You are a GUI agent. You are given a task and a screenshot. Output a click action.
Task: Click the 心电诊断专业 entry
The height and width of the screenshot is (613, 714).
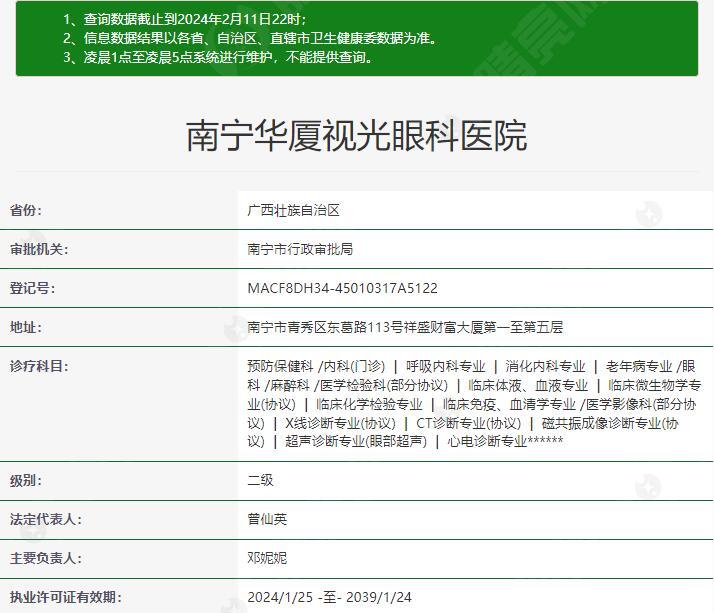487,441
